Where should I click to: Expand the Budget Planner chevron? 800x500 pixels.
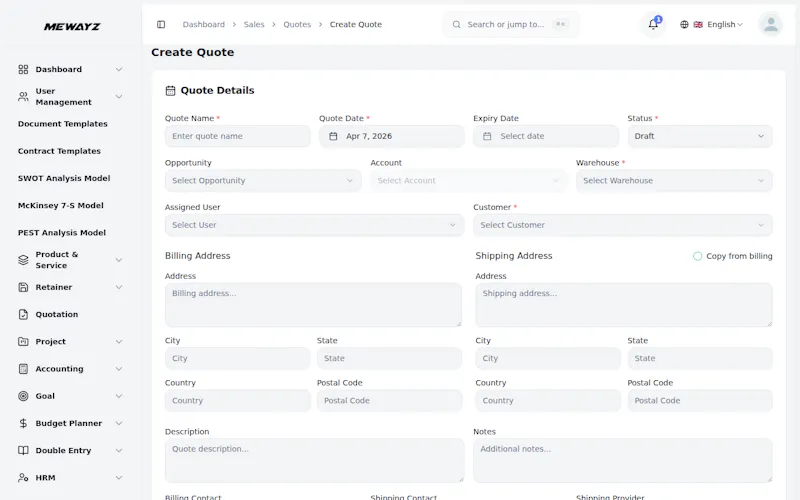pos(119,423)
